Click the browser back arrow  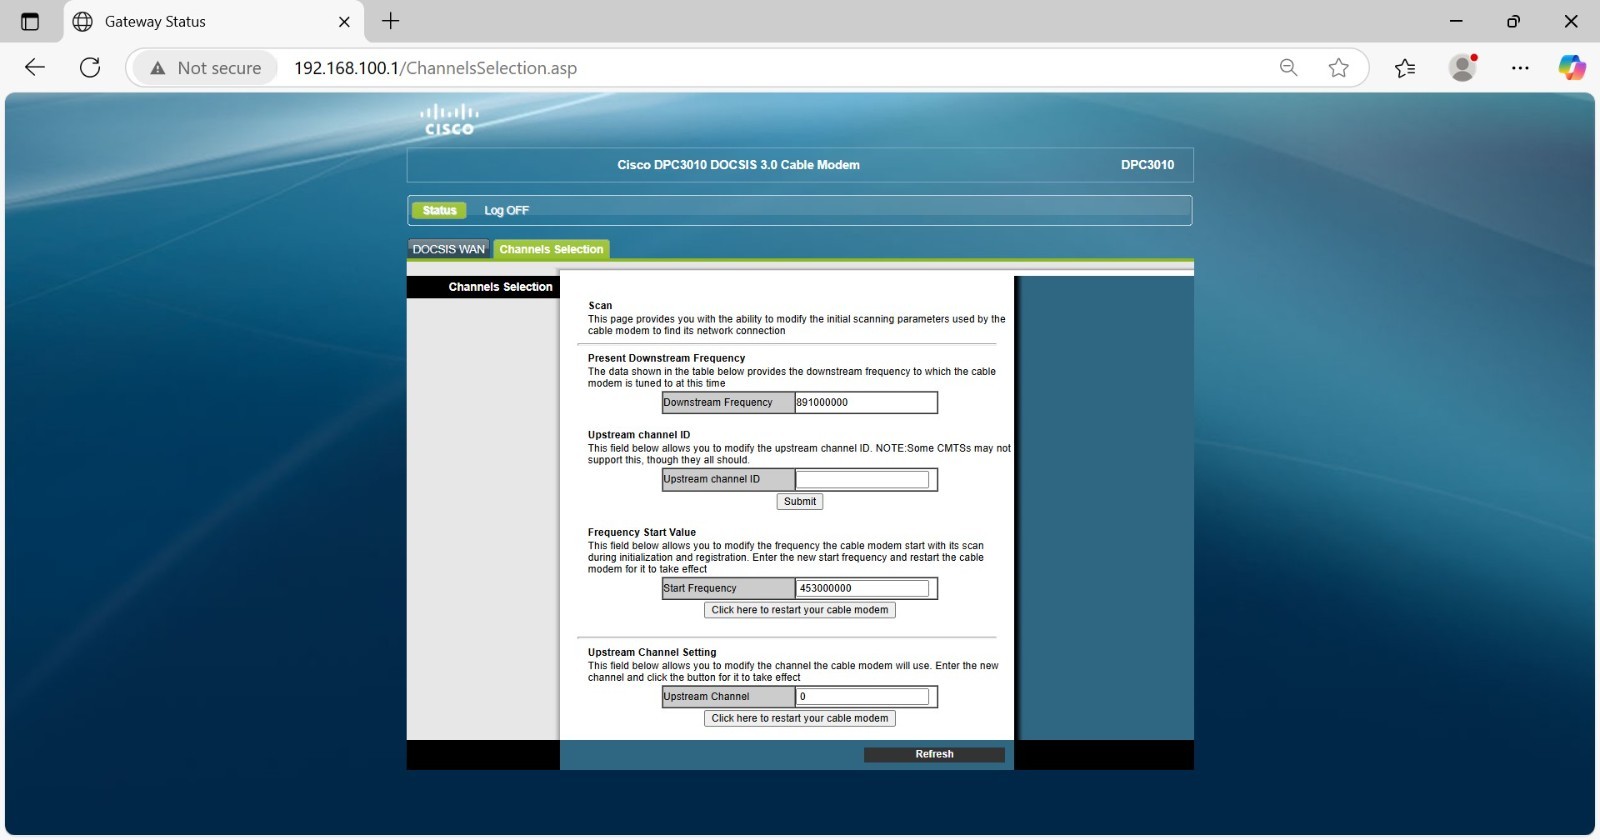(35, 67)
